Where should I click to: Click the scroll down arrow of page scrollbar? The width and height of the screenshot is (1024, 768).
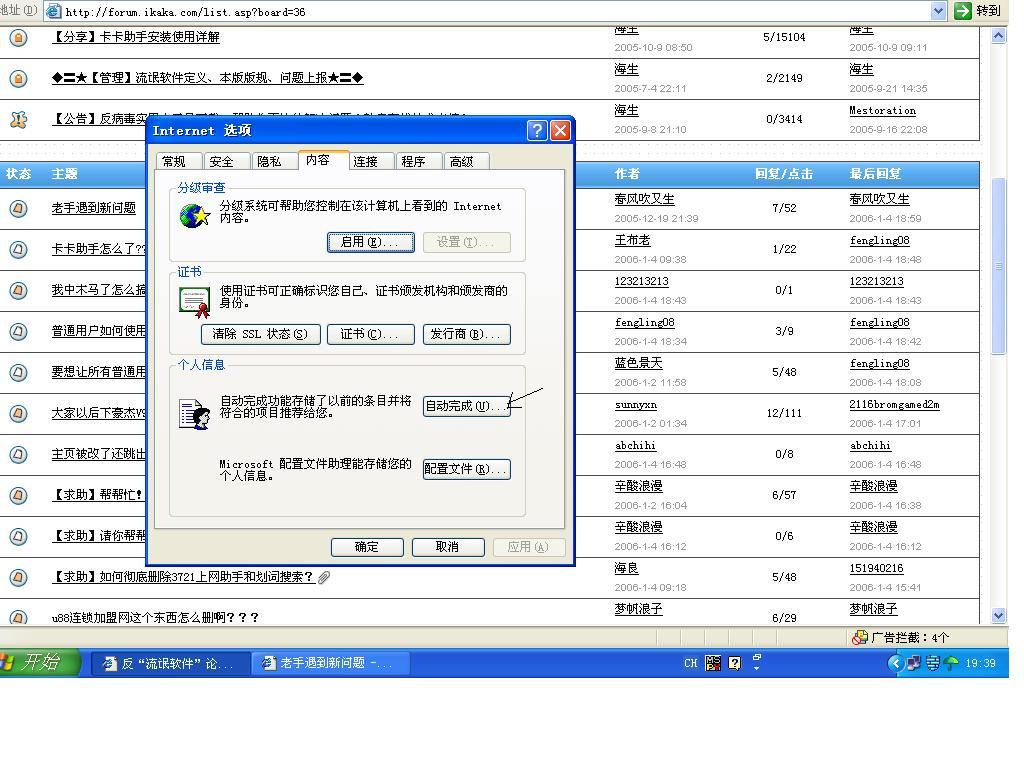(998, 615)
